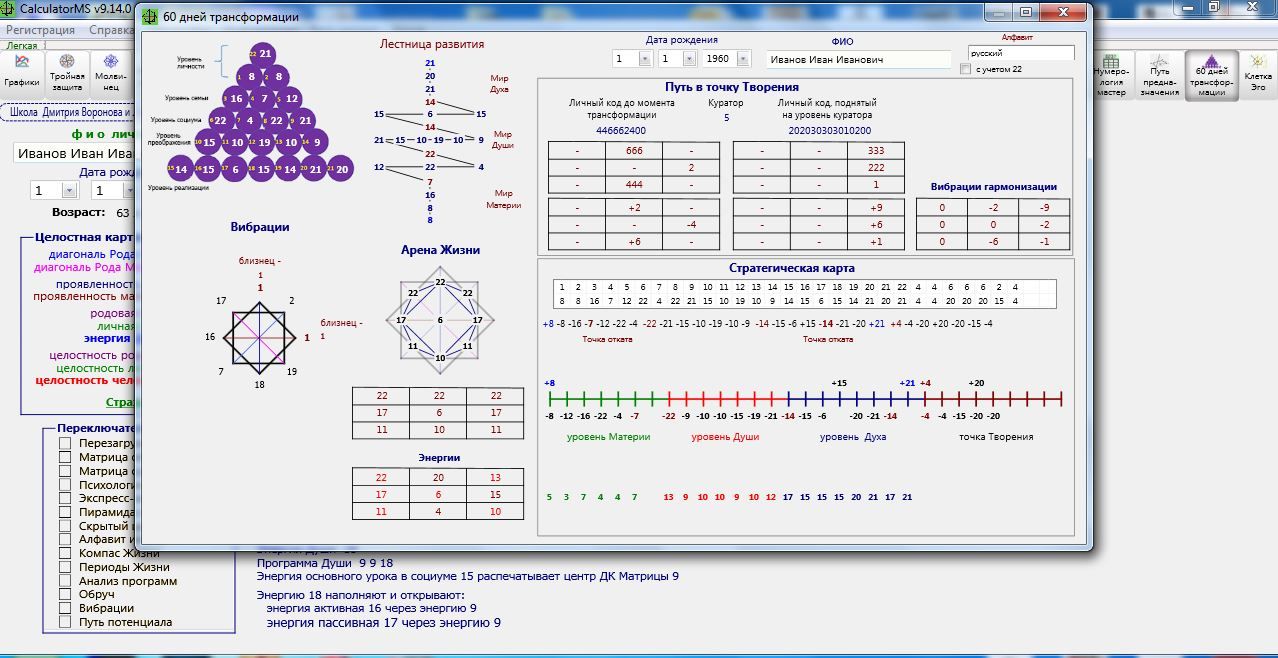Screen dimensions: 1278x658
Task: Click raised personal code 20203030301​0200
Action: (829, 130)
